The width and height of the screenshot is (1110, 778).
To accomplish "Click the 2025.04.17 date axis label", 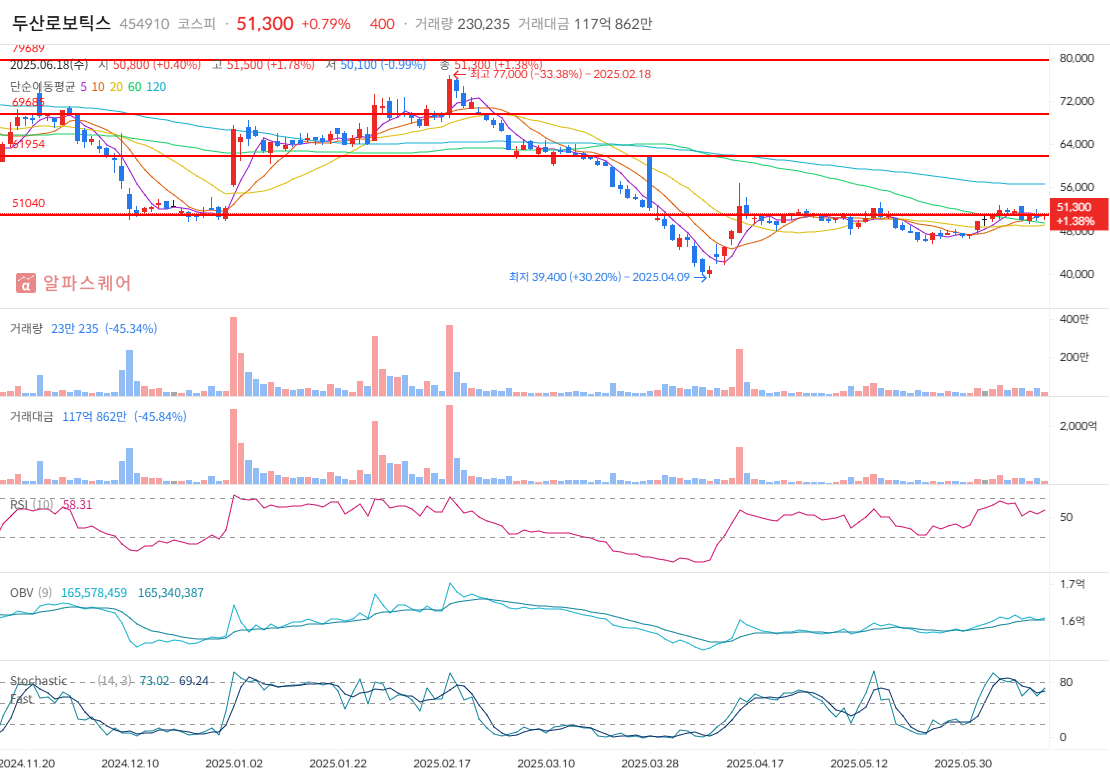I will pos(755,764).
